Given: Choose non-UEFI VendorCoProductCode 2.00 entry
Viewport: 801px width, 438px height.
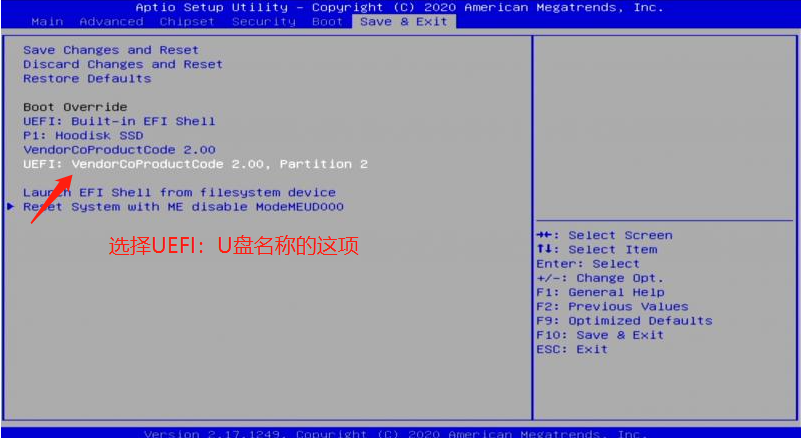Looking at the screenshot, I should (x=119, y=149).
